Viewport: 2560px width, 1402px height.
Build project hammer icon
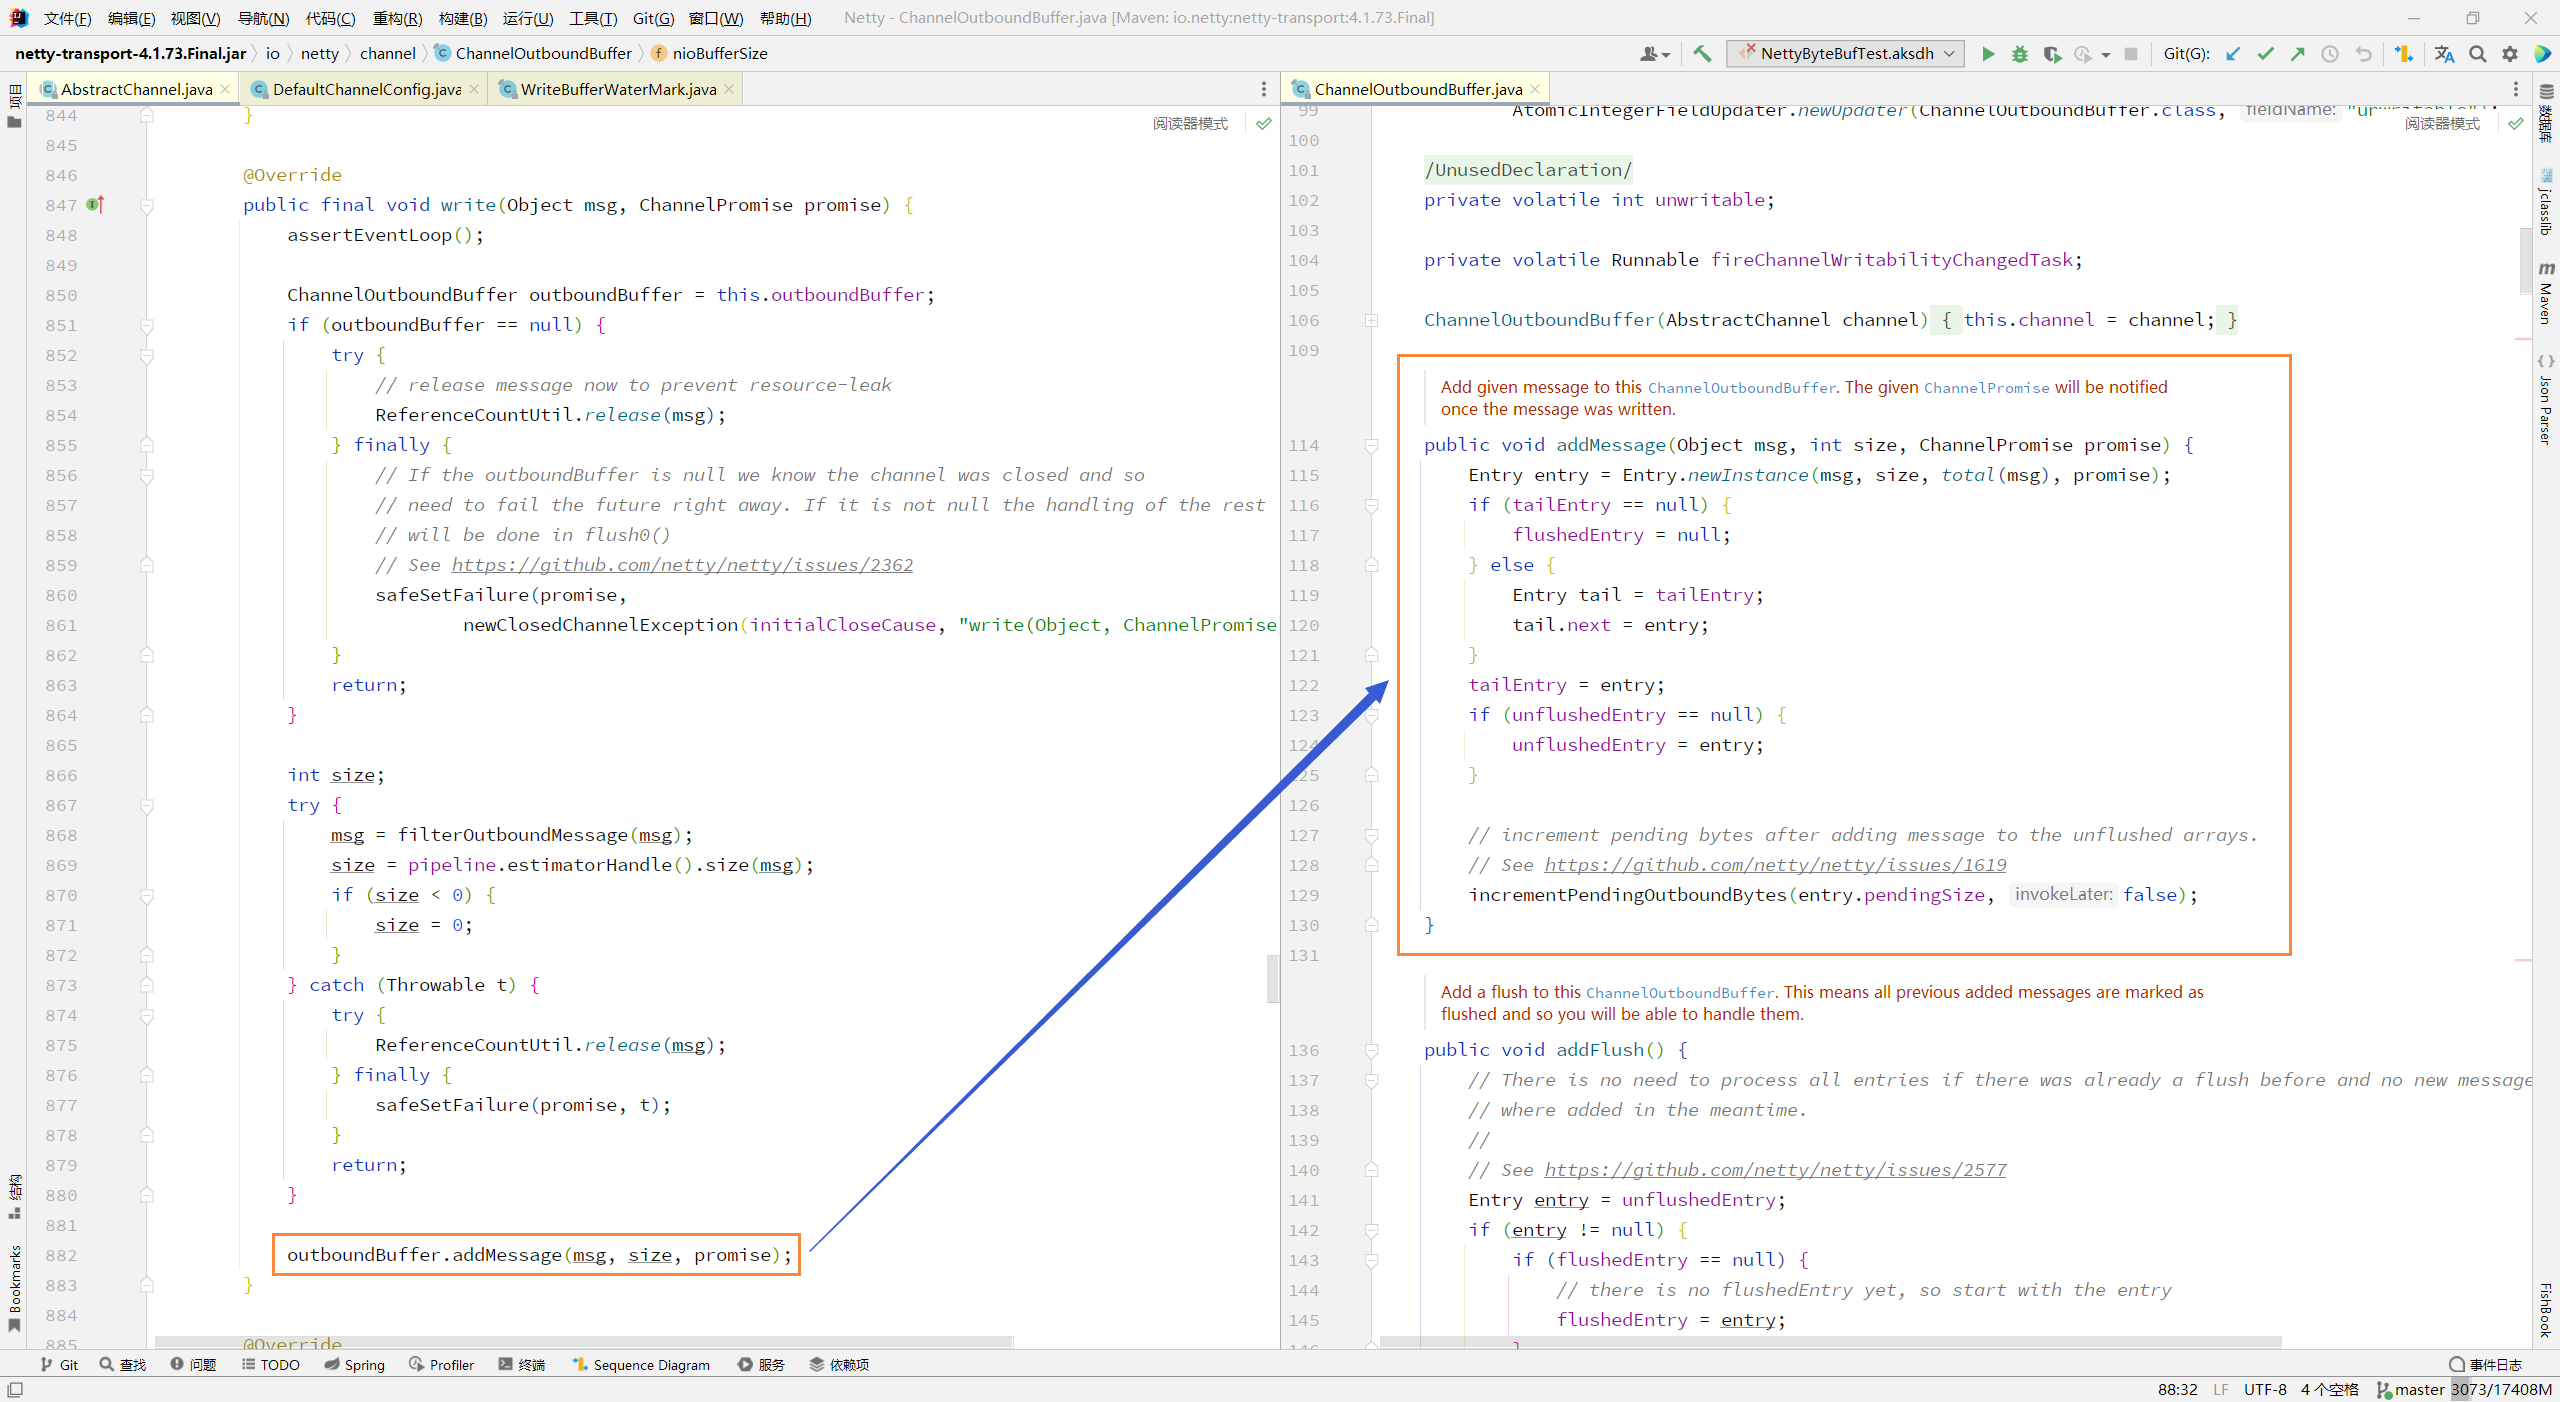[1702, 54]
